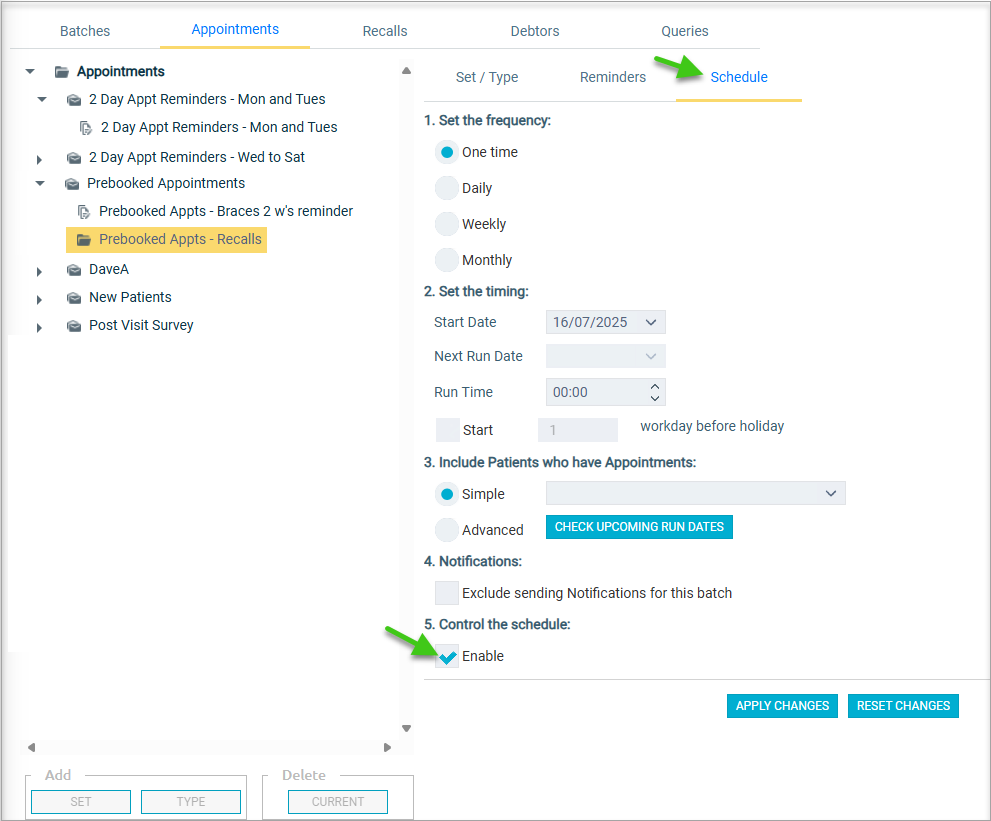Screen dimensions: 991x821
Task: Select the 2 Day Appt Reminders - Wed to Sat item
Action: point(197,157)
